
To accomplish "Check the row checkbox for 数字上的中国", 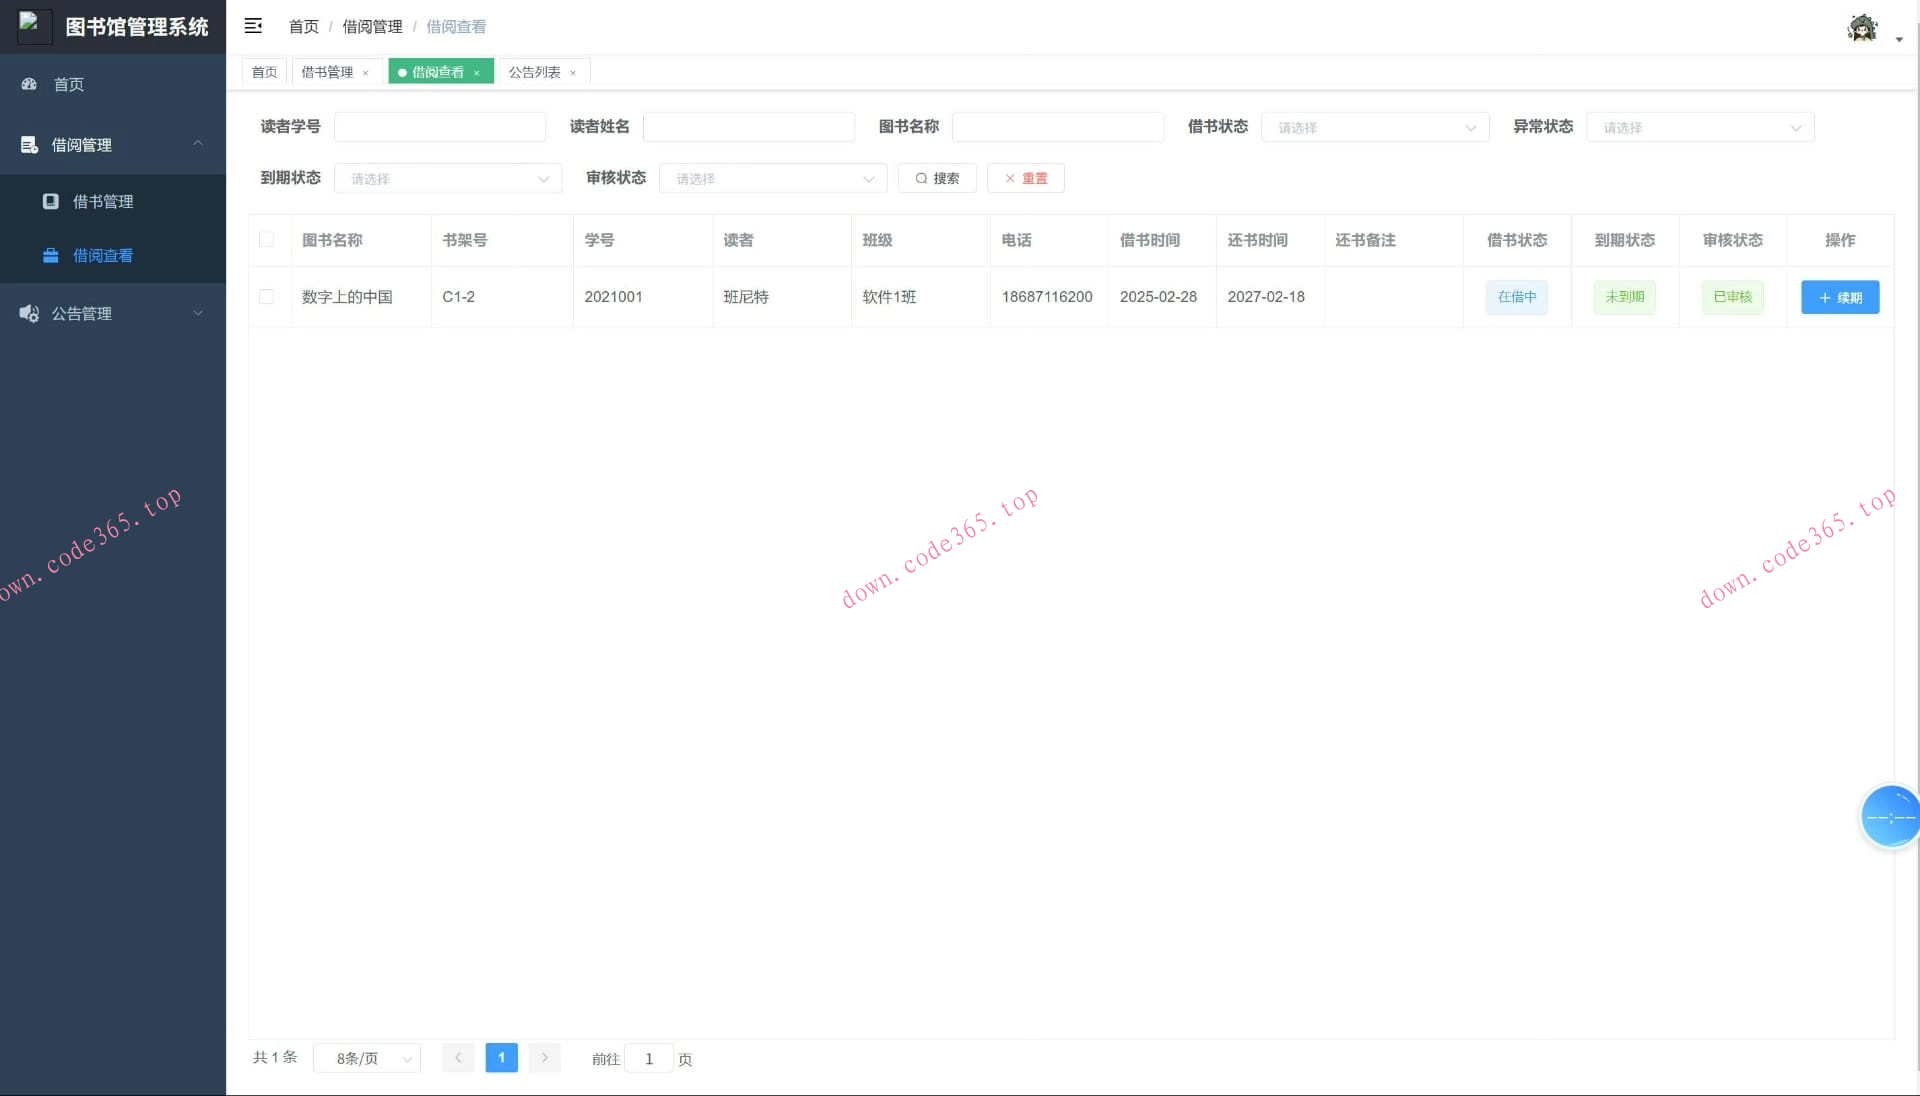I will pos(266,297).
